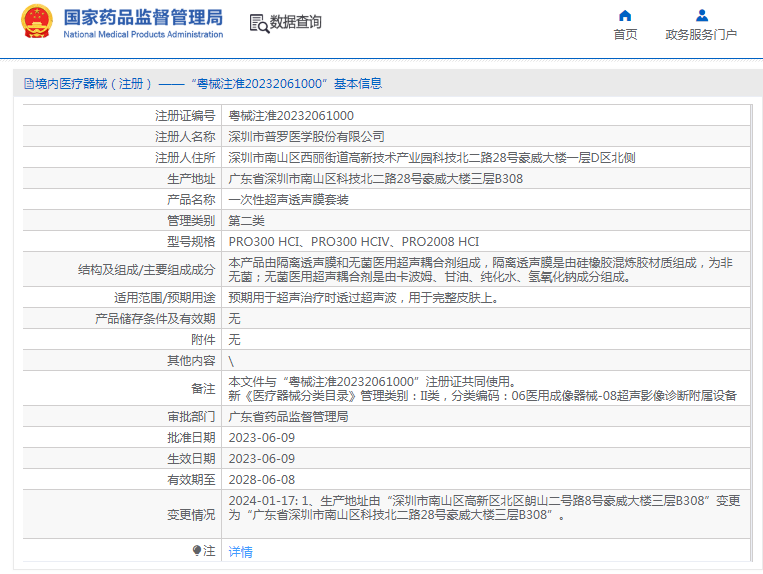Viewport: 763px width, 574px height.
Task: Click 数据查询 text
Action: click(295, 22)
